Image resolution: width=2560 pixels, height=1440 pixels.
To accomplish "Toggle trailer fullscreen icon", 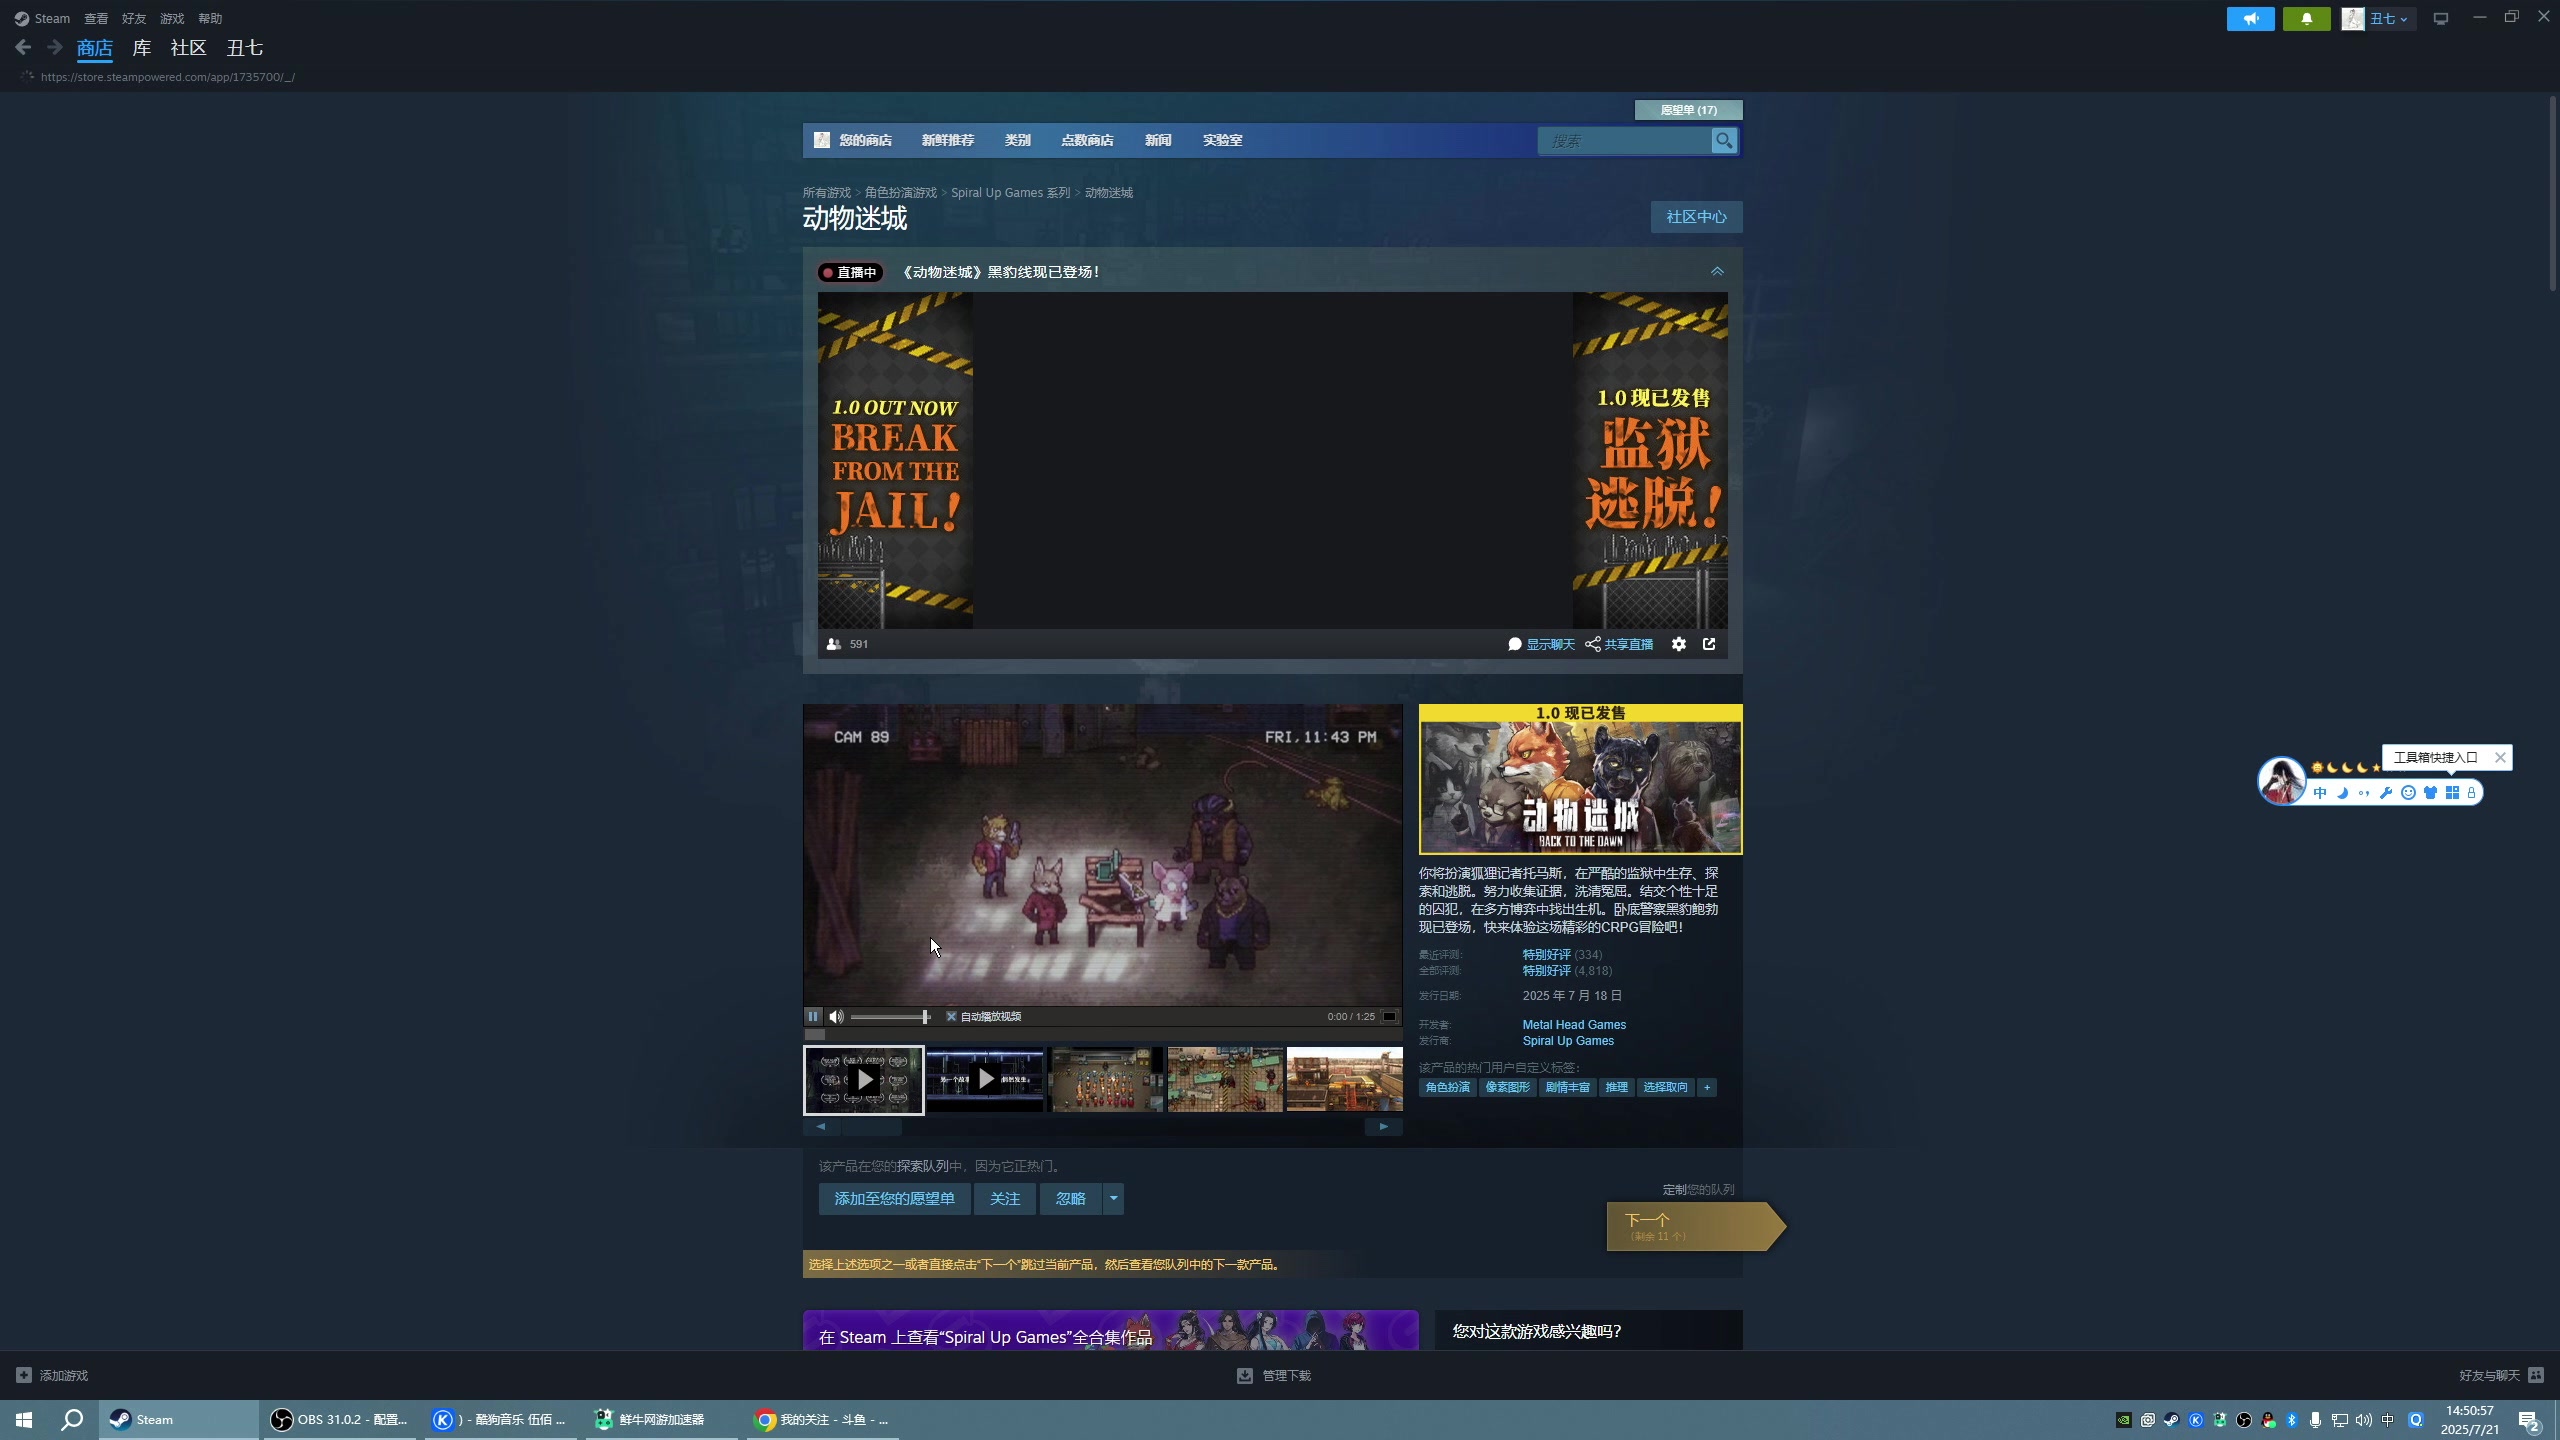I will click(1389, 1016).
